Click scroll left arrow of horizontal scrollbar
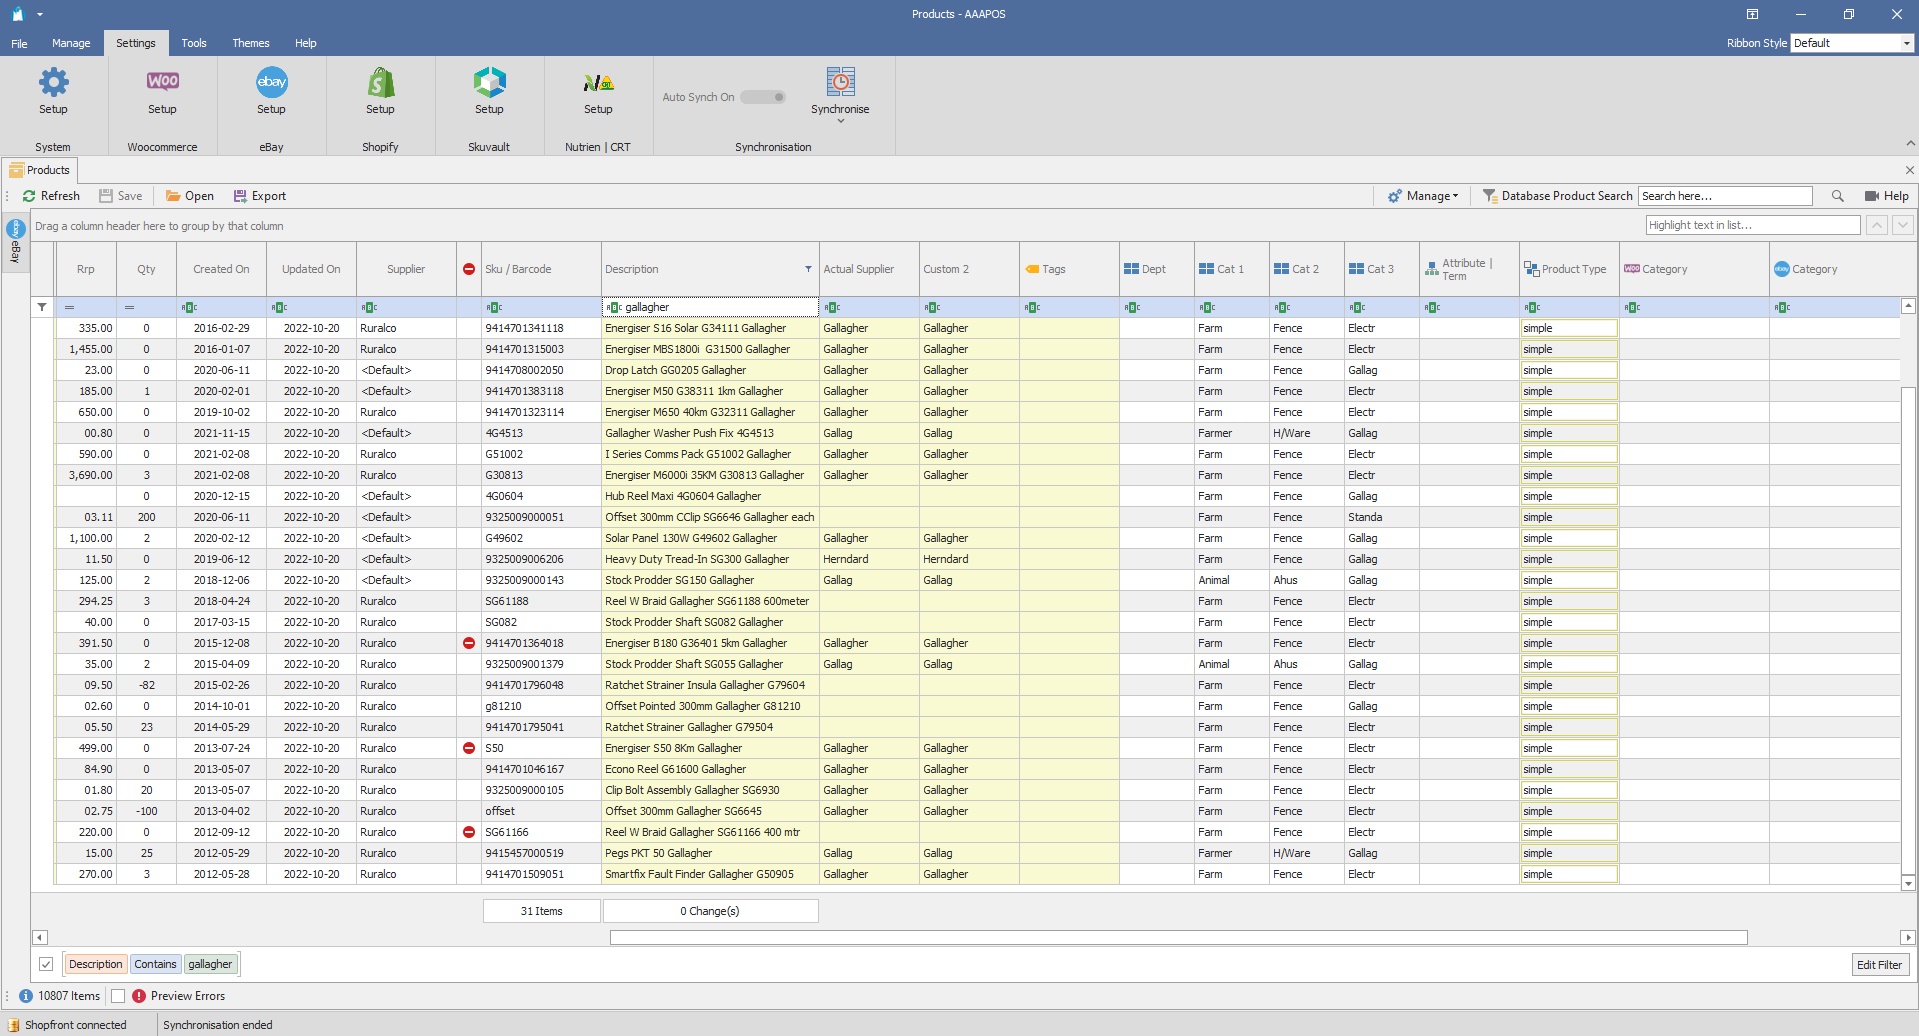Image resolution: width=1919 pixels, height=1036 pixels. [x=40, y=938]
